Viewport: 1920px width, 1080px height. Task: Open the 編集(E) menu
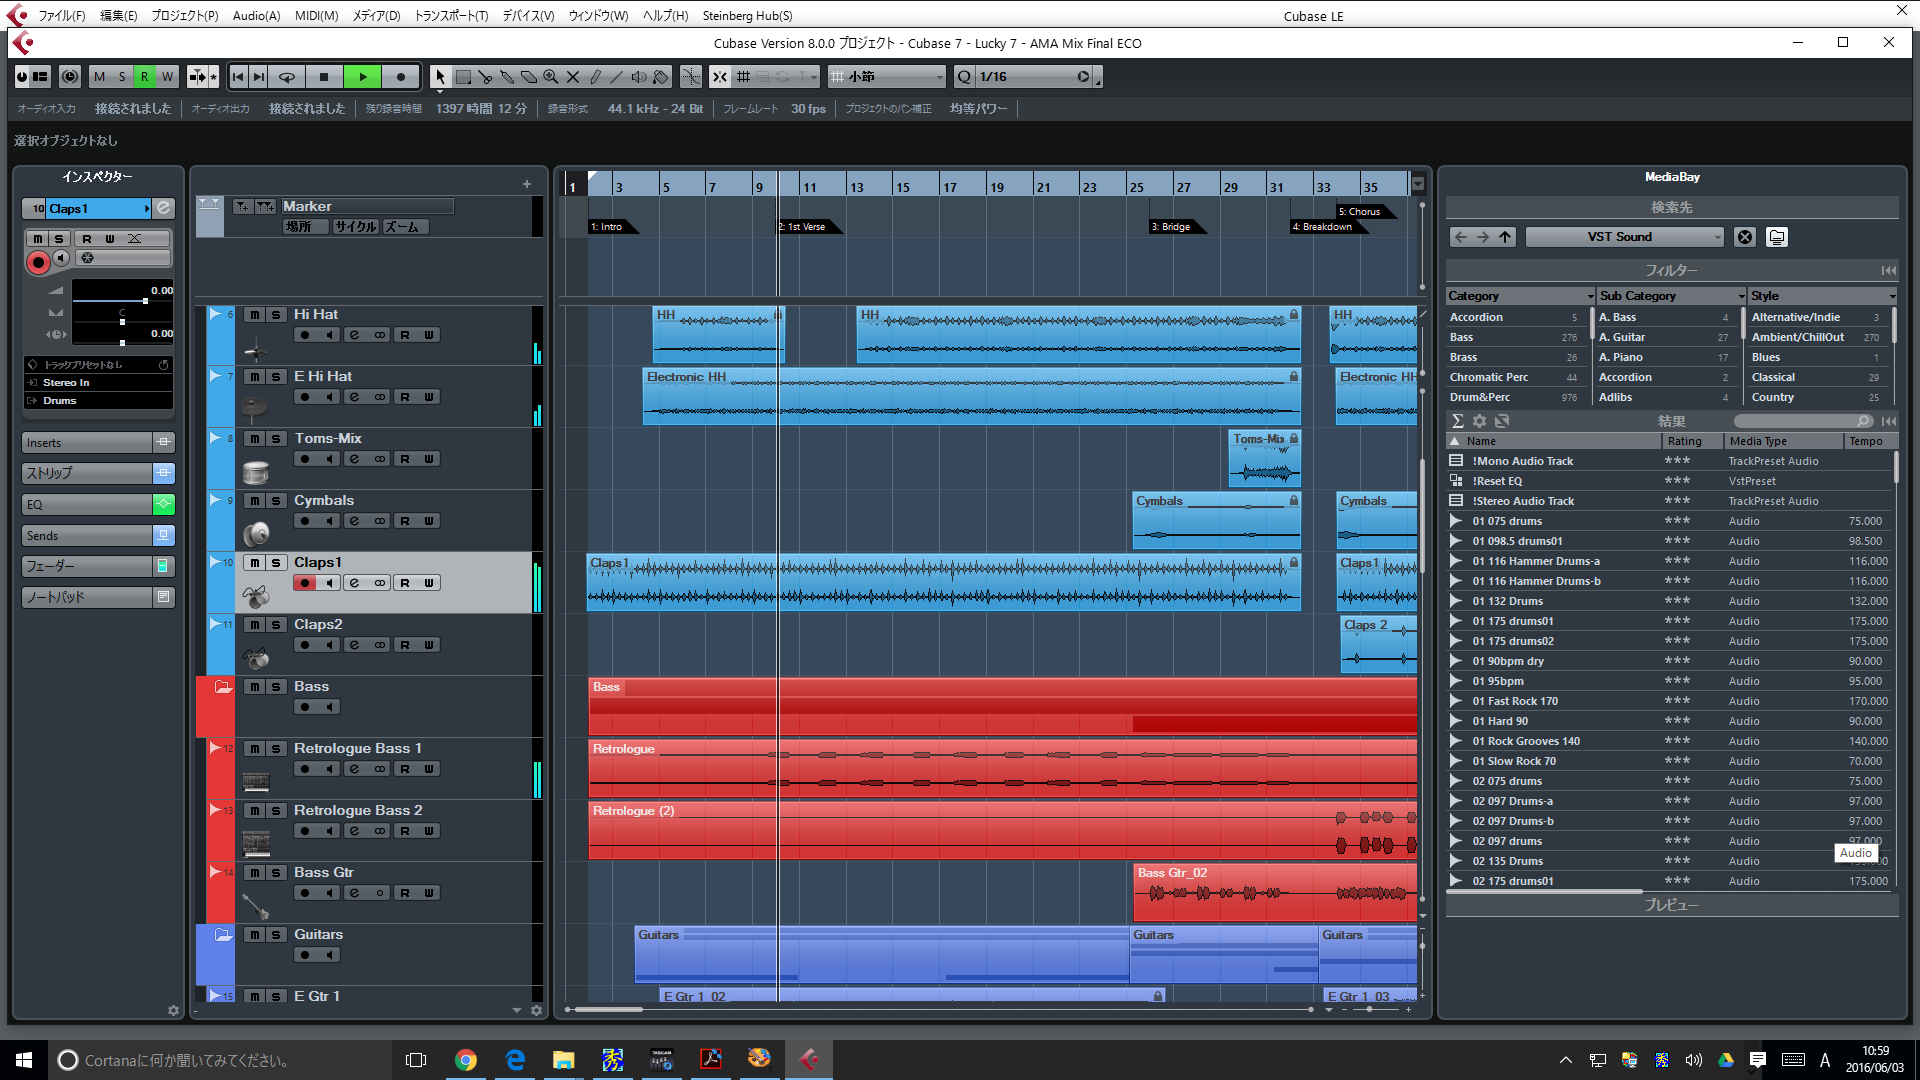pyautogui.click(x=119, y=16)
